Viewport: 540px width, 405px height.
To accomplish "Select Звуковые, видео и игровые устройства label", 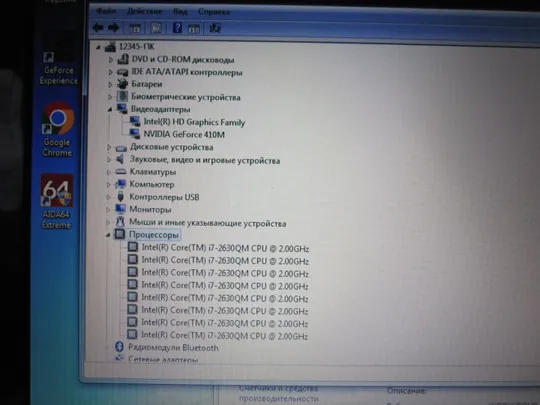I will click(205, 160).
